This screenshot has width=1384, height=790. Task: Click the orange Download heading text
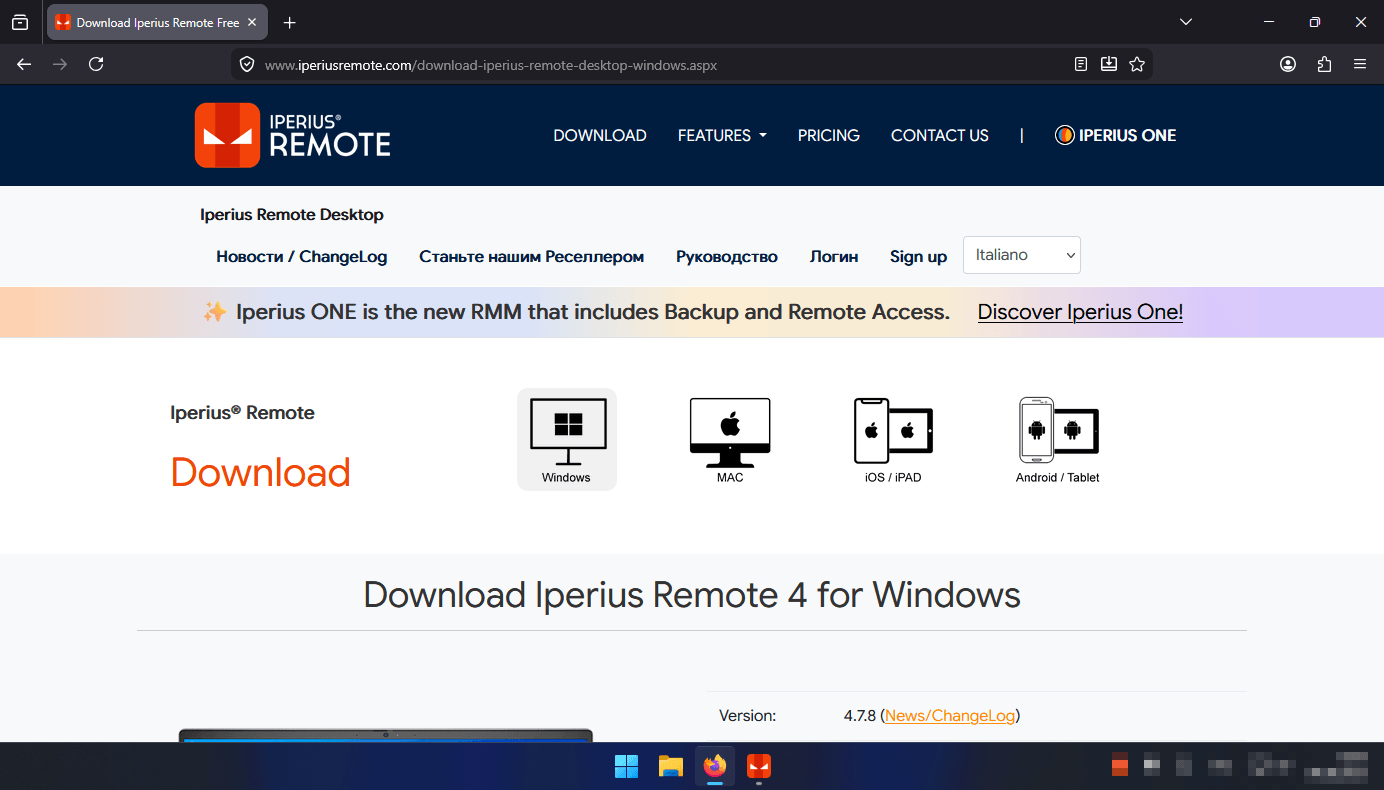pos(261,472)
